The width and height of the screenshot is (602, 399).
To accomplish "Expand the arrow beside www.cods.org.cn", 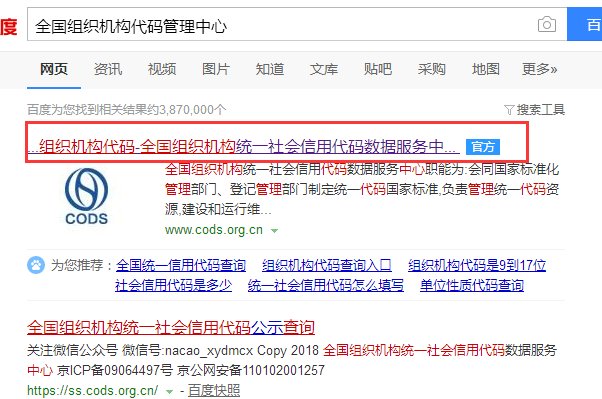I will 274,231.
